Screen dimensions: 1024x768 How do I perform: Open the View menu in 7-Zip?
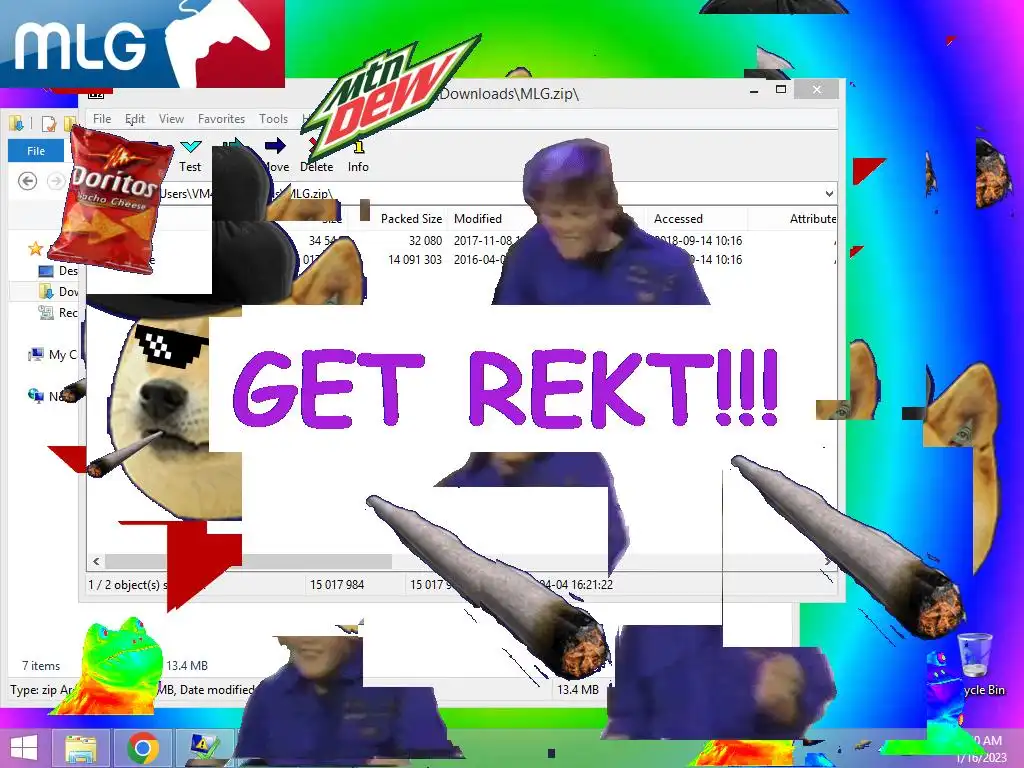tap(171, 119)
